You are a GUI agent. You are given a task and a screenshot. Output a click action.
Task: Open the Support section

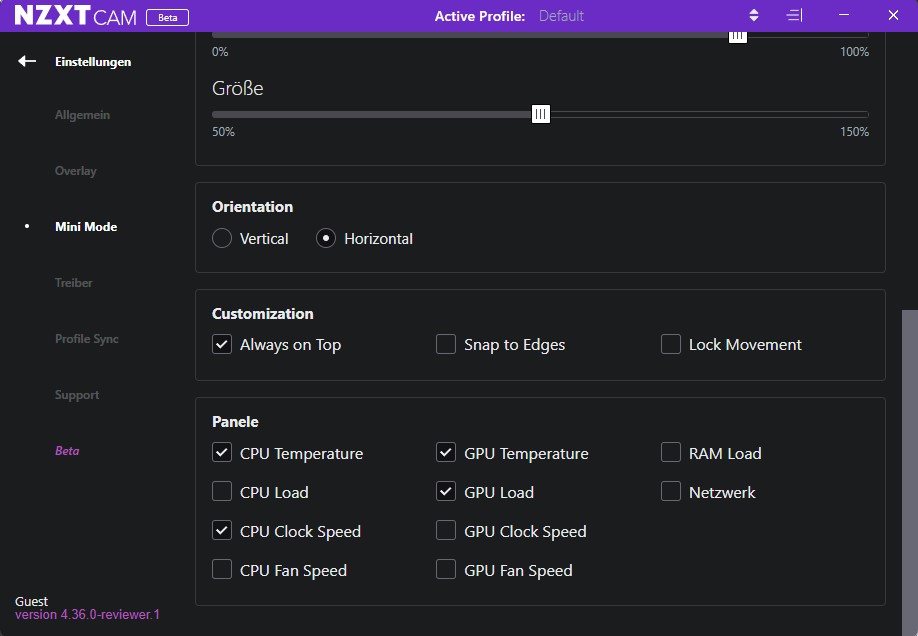(77, 395)
